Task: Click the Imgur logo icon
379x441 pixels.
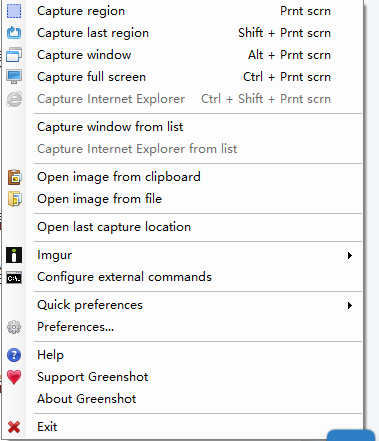Action: coord(14,255)
